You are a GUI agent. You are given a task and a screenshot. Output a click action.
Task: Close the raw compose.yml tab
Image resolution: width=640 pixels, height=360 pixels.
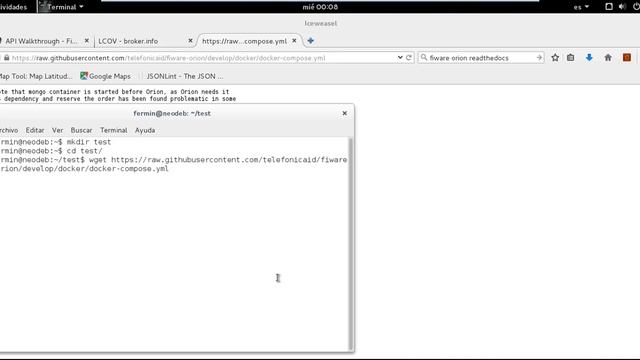click(294, 41)
